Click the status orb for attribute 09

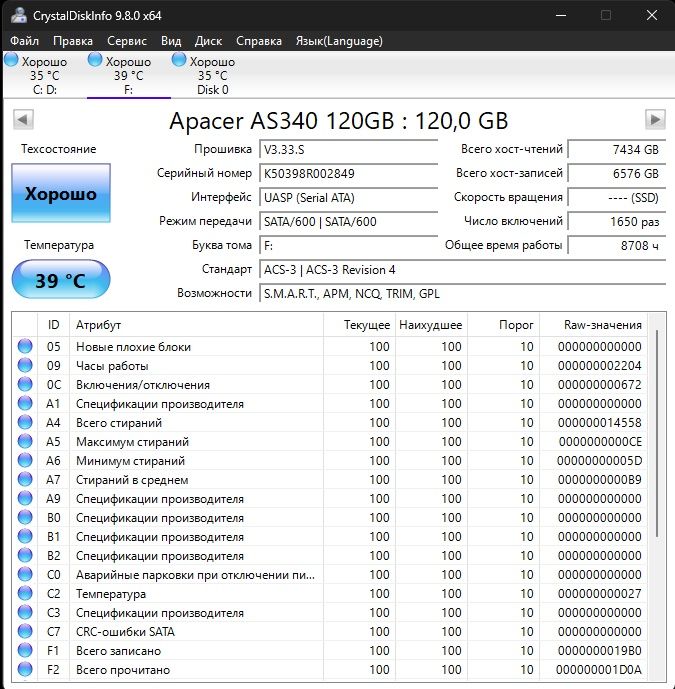point(25,365)
